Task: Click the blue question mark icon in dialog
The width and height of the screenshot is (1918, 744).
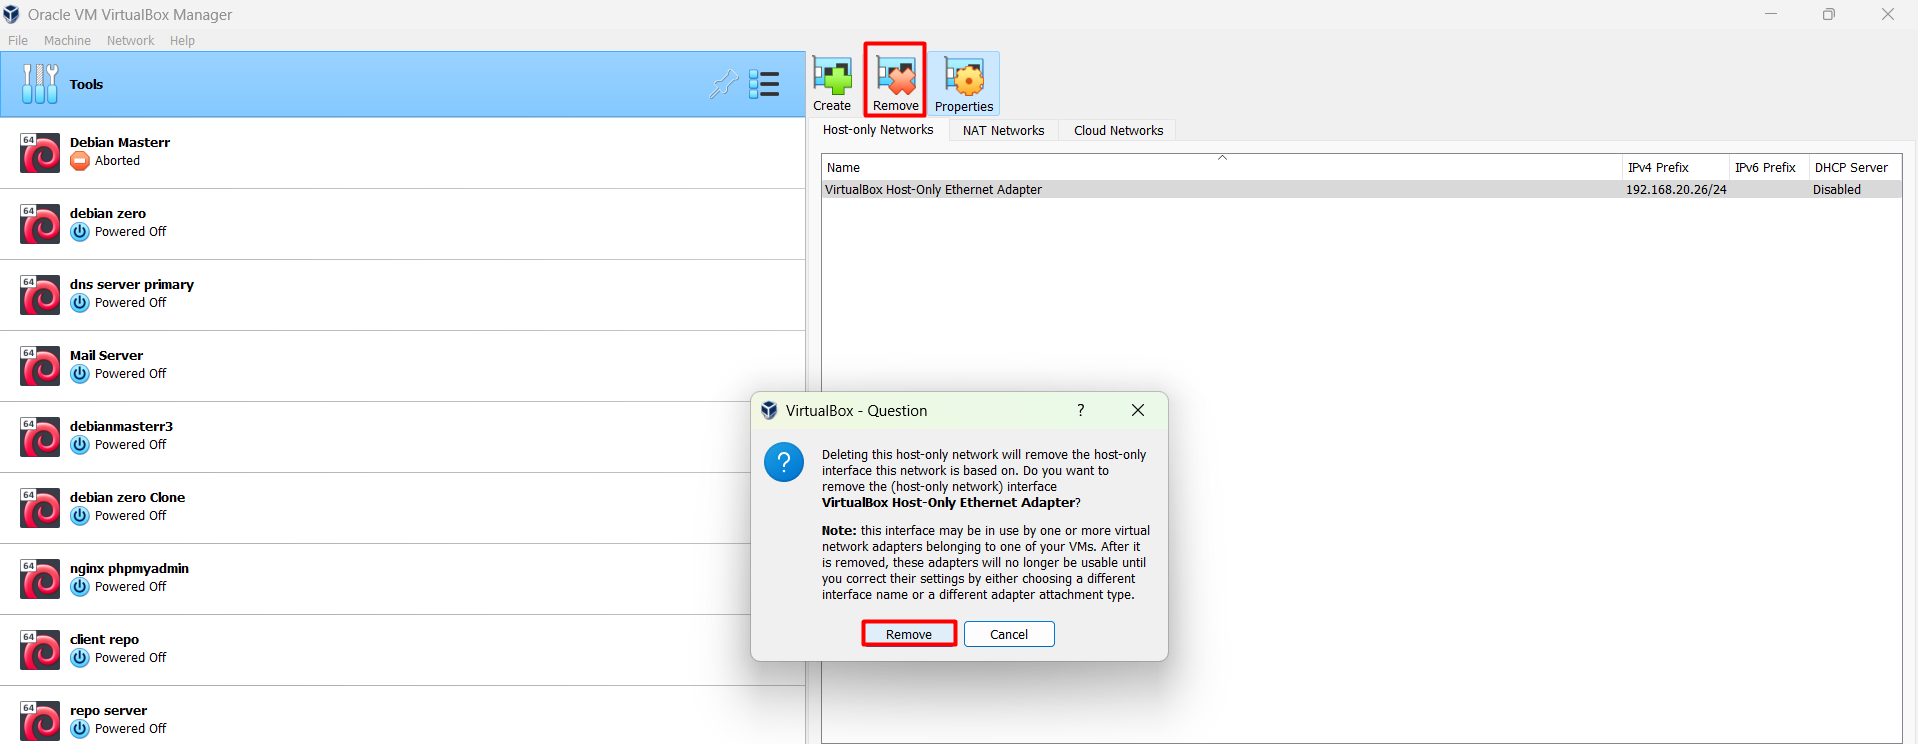Action: (784, 462)
